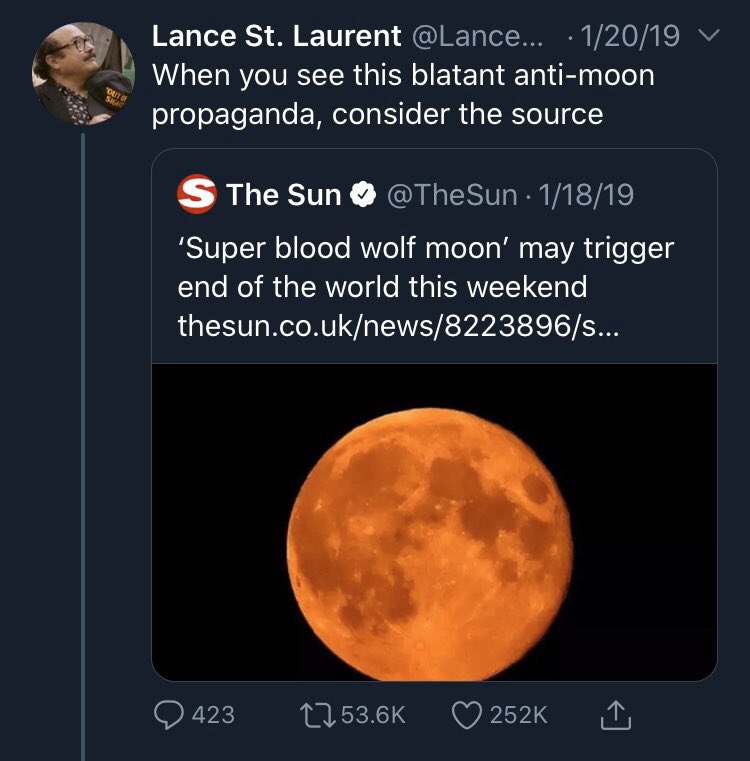Click The Sun verified badge
Image resolution: width=750 pixels, height=761 pixels.
[x=362, y=195]
